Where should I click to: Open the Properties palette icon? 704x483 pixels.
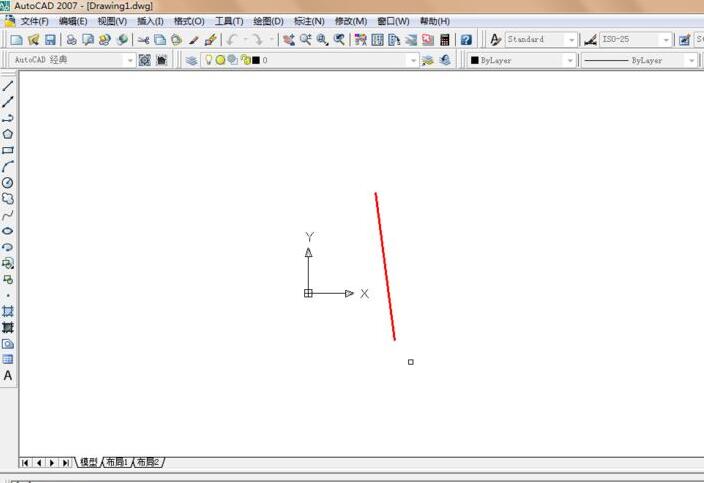361,40
